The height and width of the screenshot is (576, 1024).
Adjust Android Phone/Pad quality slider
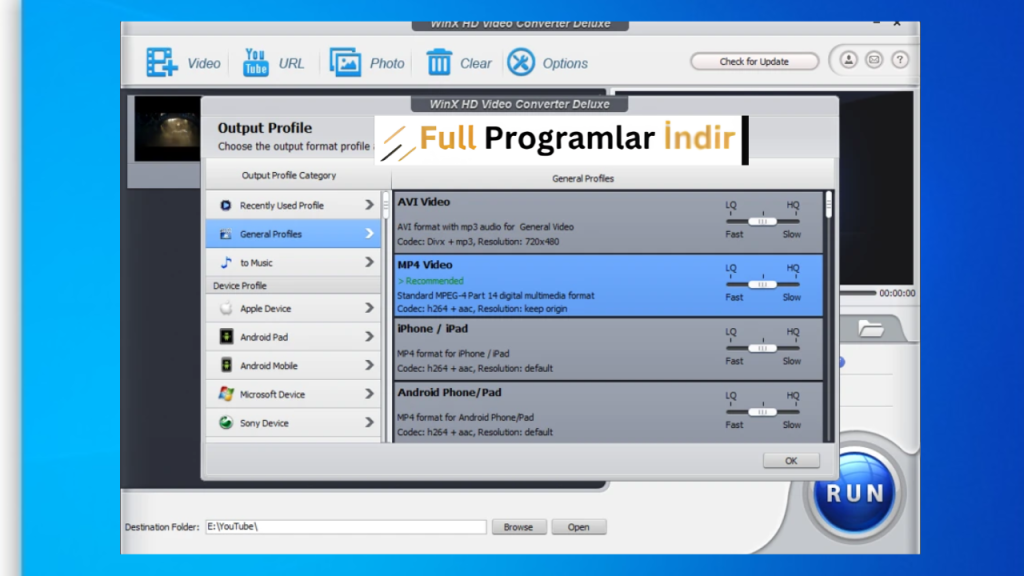(762, 412)
